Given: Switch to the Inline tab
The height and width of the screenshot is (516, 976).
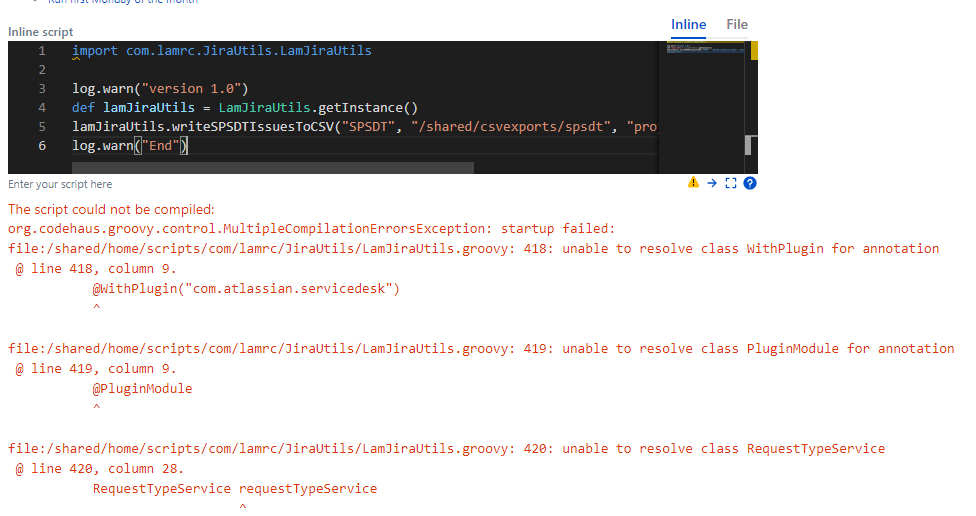Looking at the screenshot, I should tap(688, 24).
